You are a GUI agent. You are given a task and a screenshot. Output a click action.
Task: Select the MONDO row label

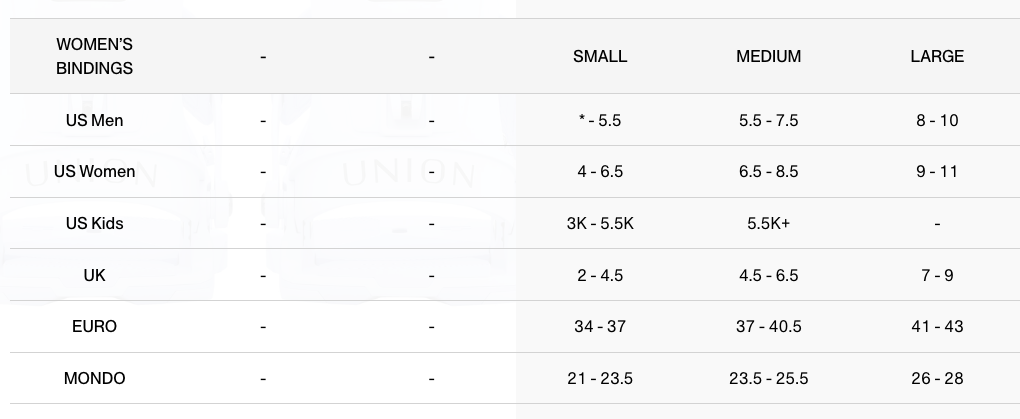94,379
